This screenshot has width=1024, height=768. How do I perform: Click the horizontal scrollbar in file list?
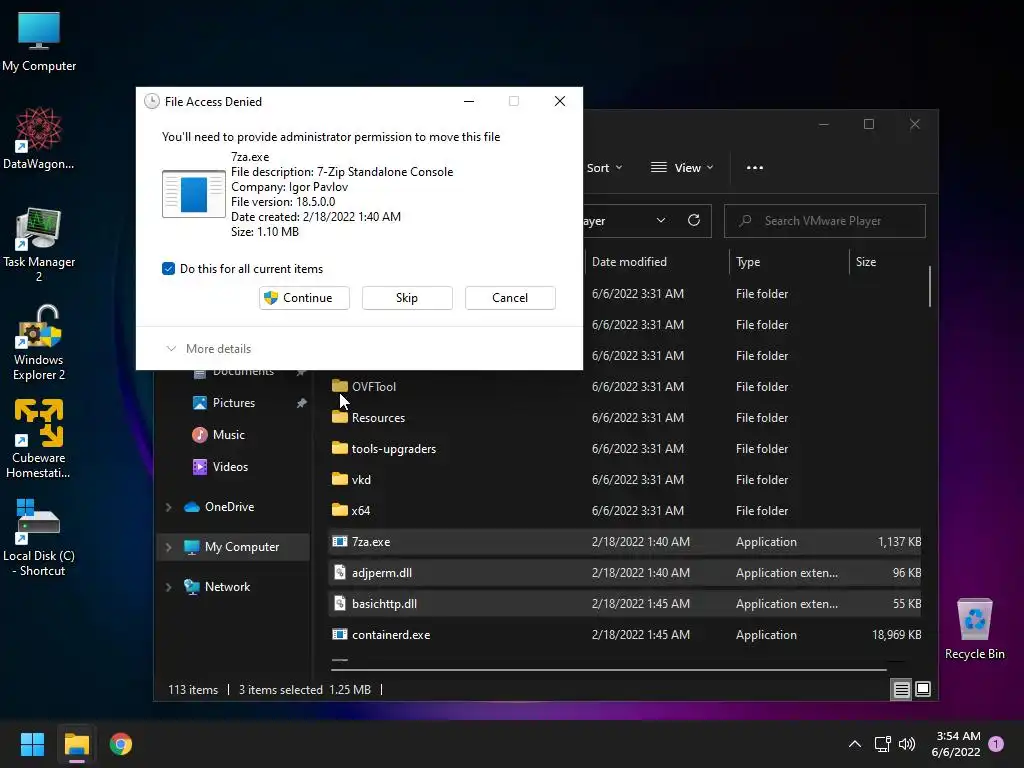pyautogui.click(x=609, y=669)
